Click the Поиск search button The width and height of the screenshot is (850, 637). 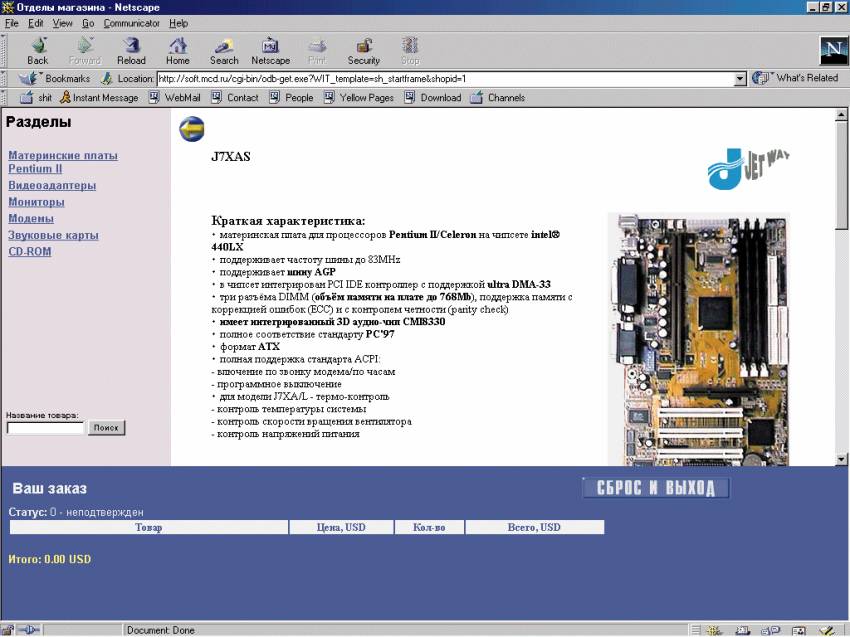pos(106,428)
